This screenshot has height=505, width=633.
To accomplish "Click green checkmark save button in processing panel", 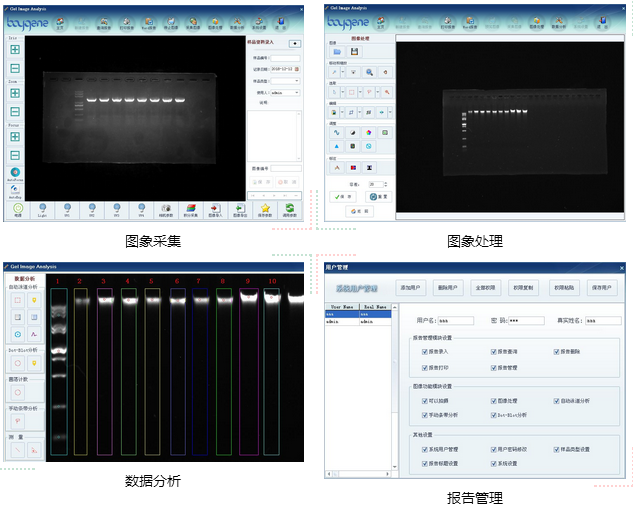I will pyautogui.click(x=343, y=197).
